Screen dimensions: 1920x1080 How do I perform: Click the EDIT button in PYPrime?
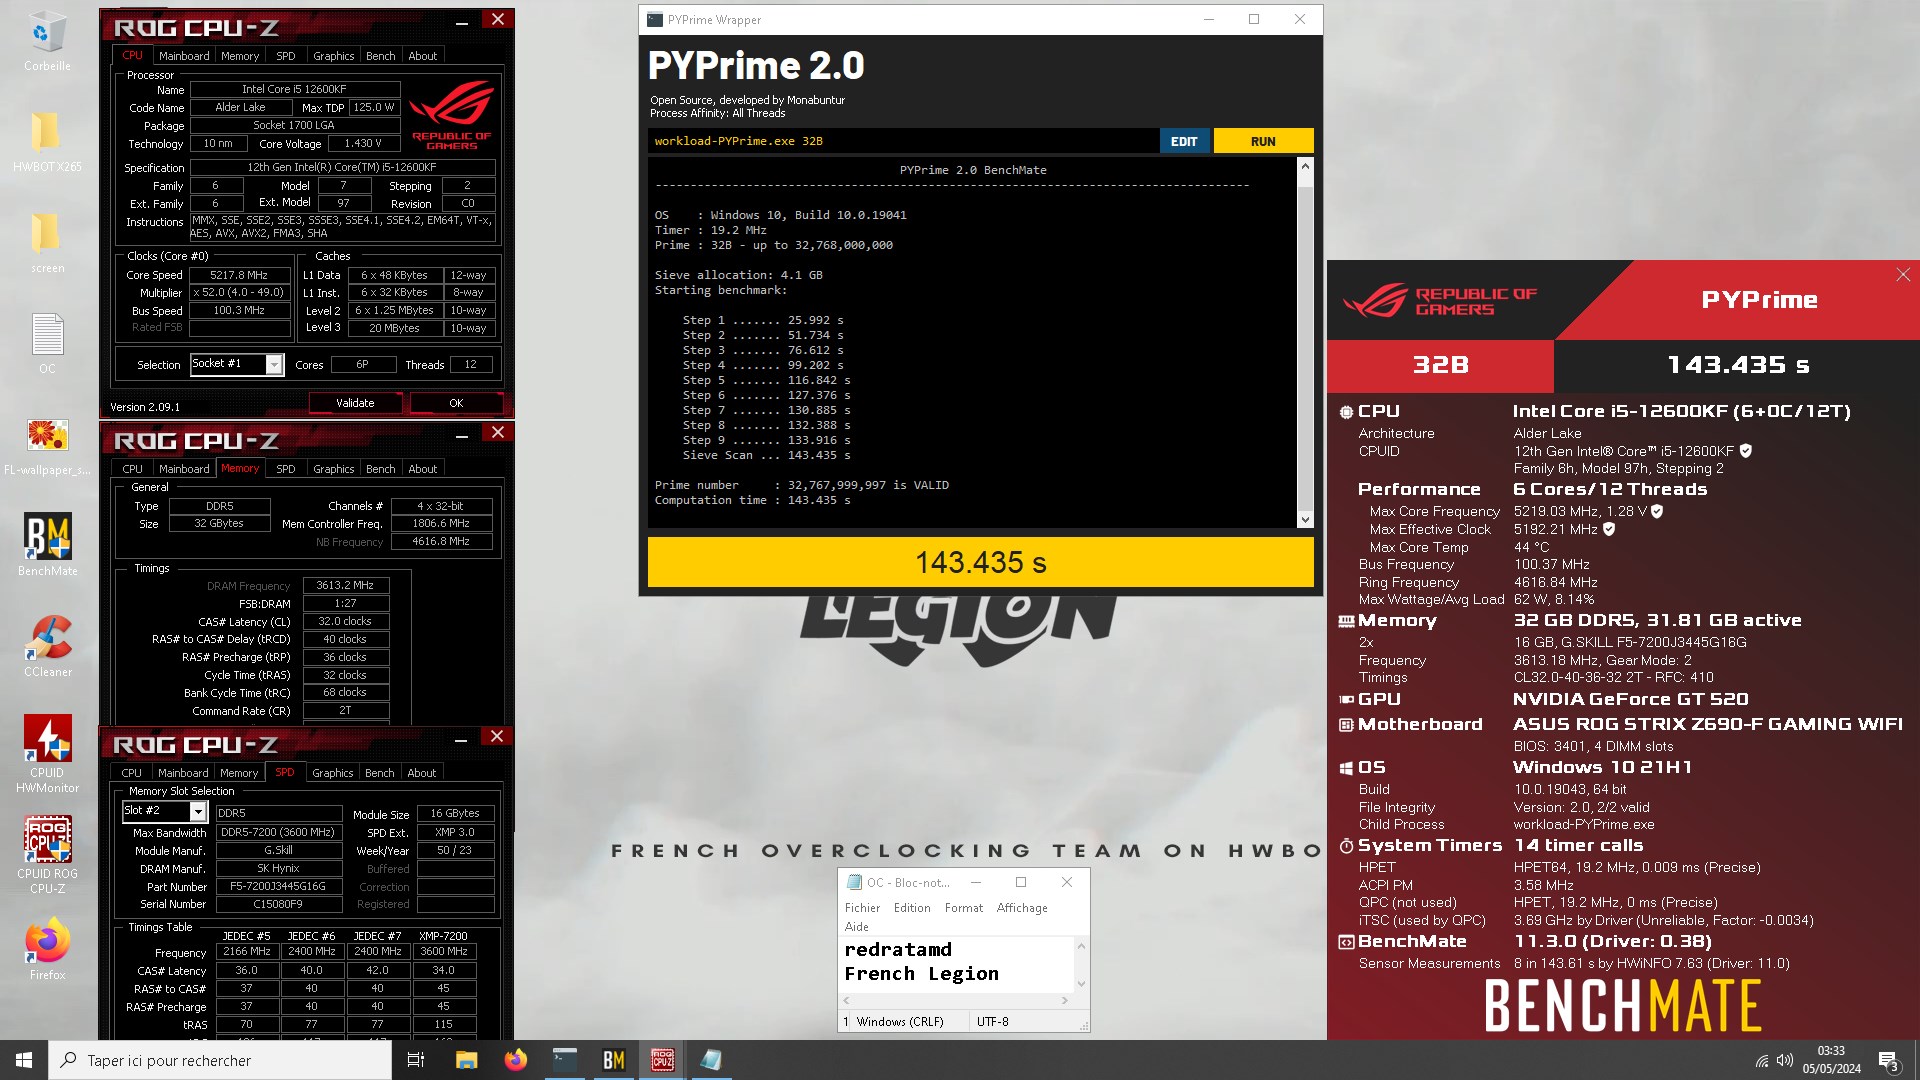click(x=1185, y=141)
